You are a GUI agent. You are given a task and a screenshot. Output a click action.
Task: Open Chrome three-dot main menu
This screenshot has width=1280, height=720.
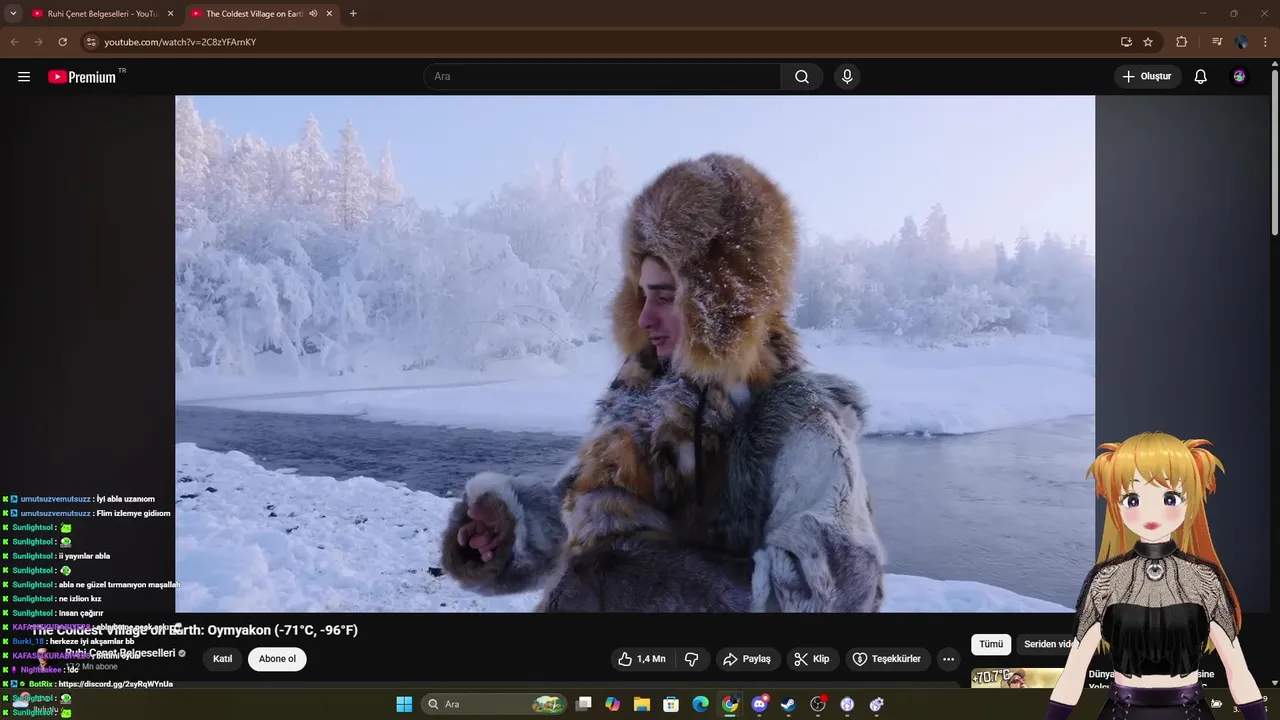[1265, 42]
